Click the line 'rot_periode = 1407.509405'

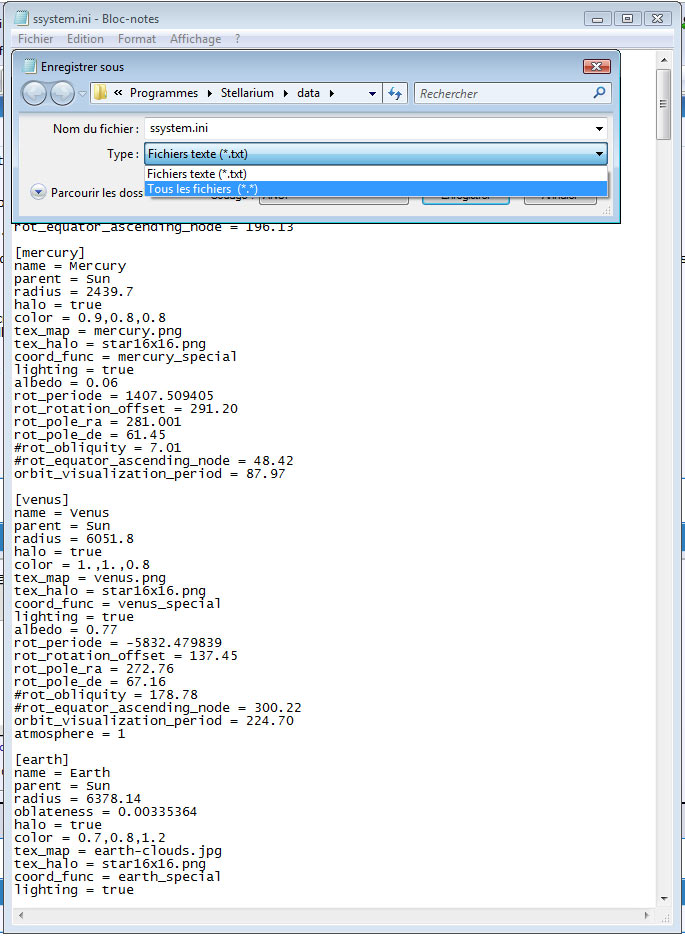pos(114,396)
